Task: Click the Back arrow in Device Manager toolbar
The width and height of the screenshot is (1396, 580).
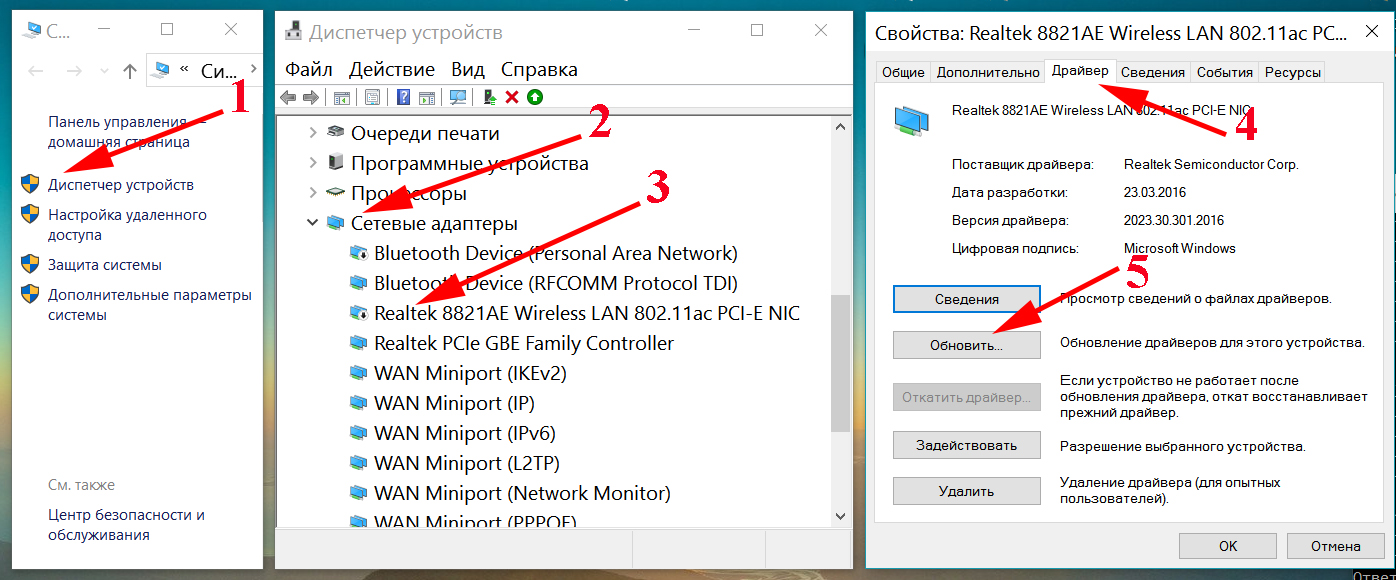Action: pos(288,97)
